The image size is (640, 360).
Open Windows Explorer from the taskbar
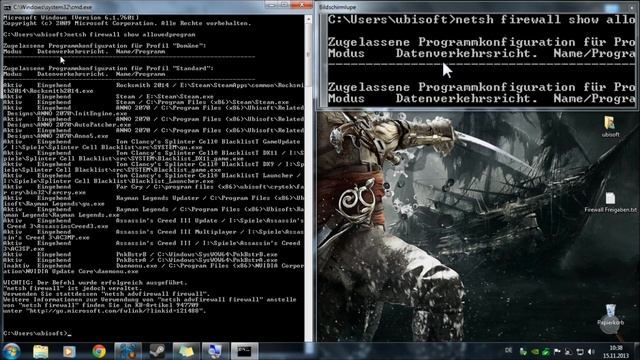pyautogui.click(x=40, y=351)
